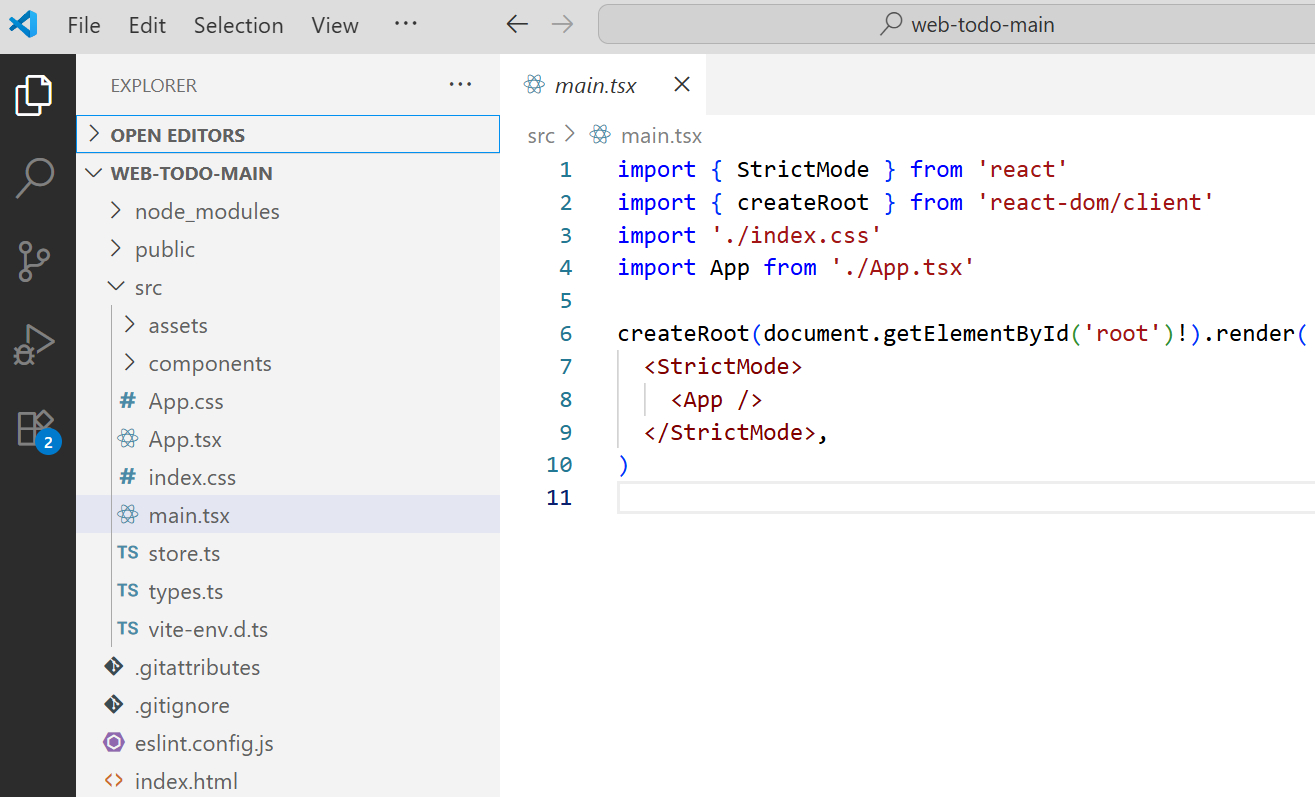Click the web-todo-main search box

[x=955, y=25]
